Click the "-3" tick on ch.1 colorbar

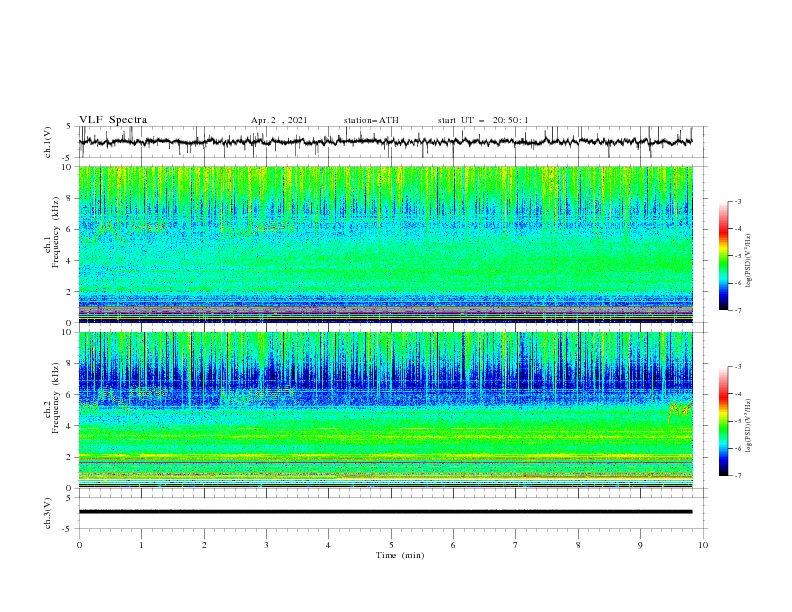pos(737,201)
